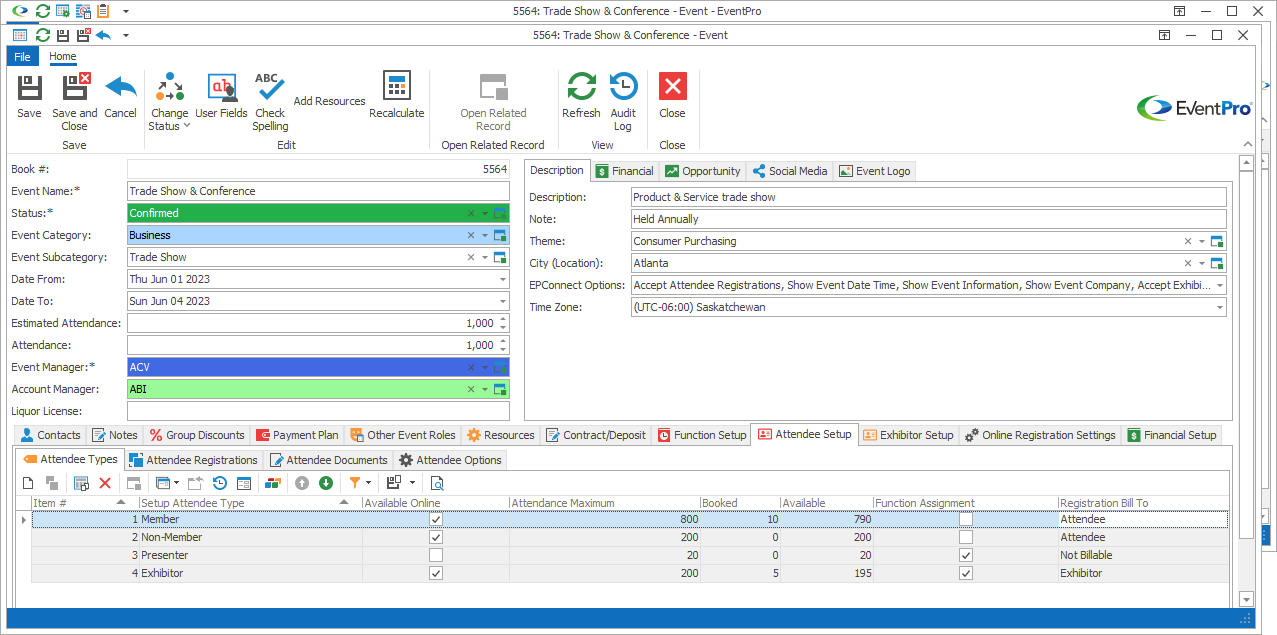This screenshot has height=635, width=1277.
Task: Click the Description text field
Action: [929, 197]
